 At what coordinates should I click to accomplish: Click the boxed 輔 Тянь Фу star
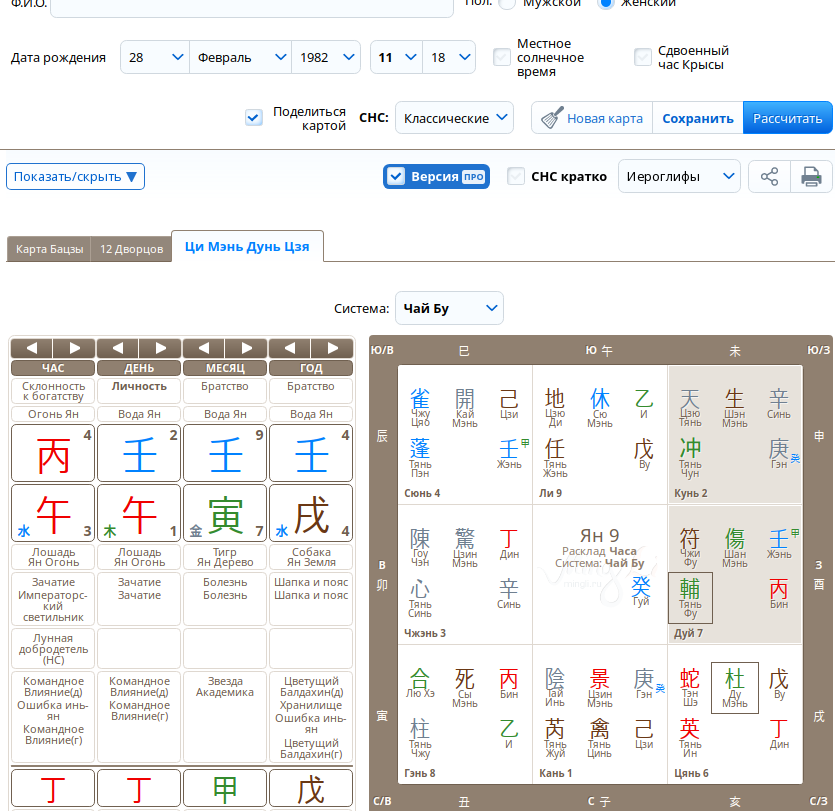(690, 597)
